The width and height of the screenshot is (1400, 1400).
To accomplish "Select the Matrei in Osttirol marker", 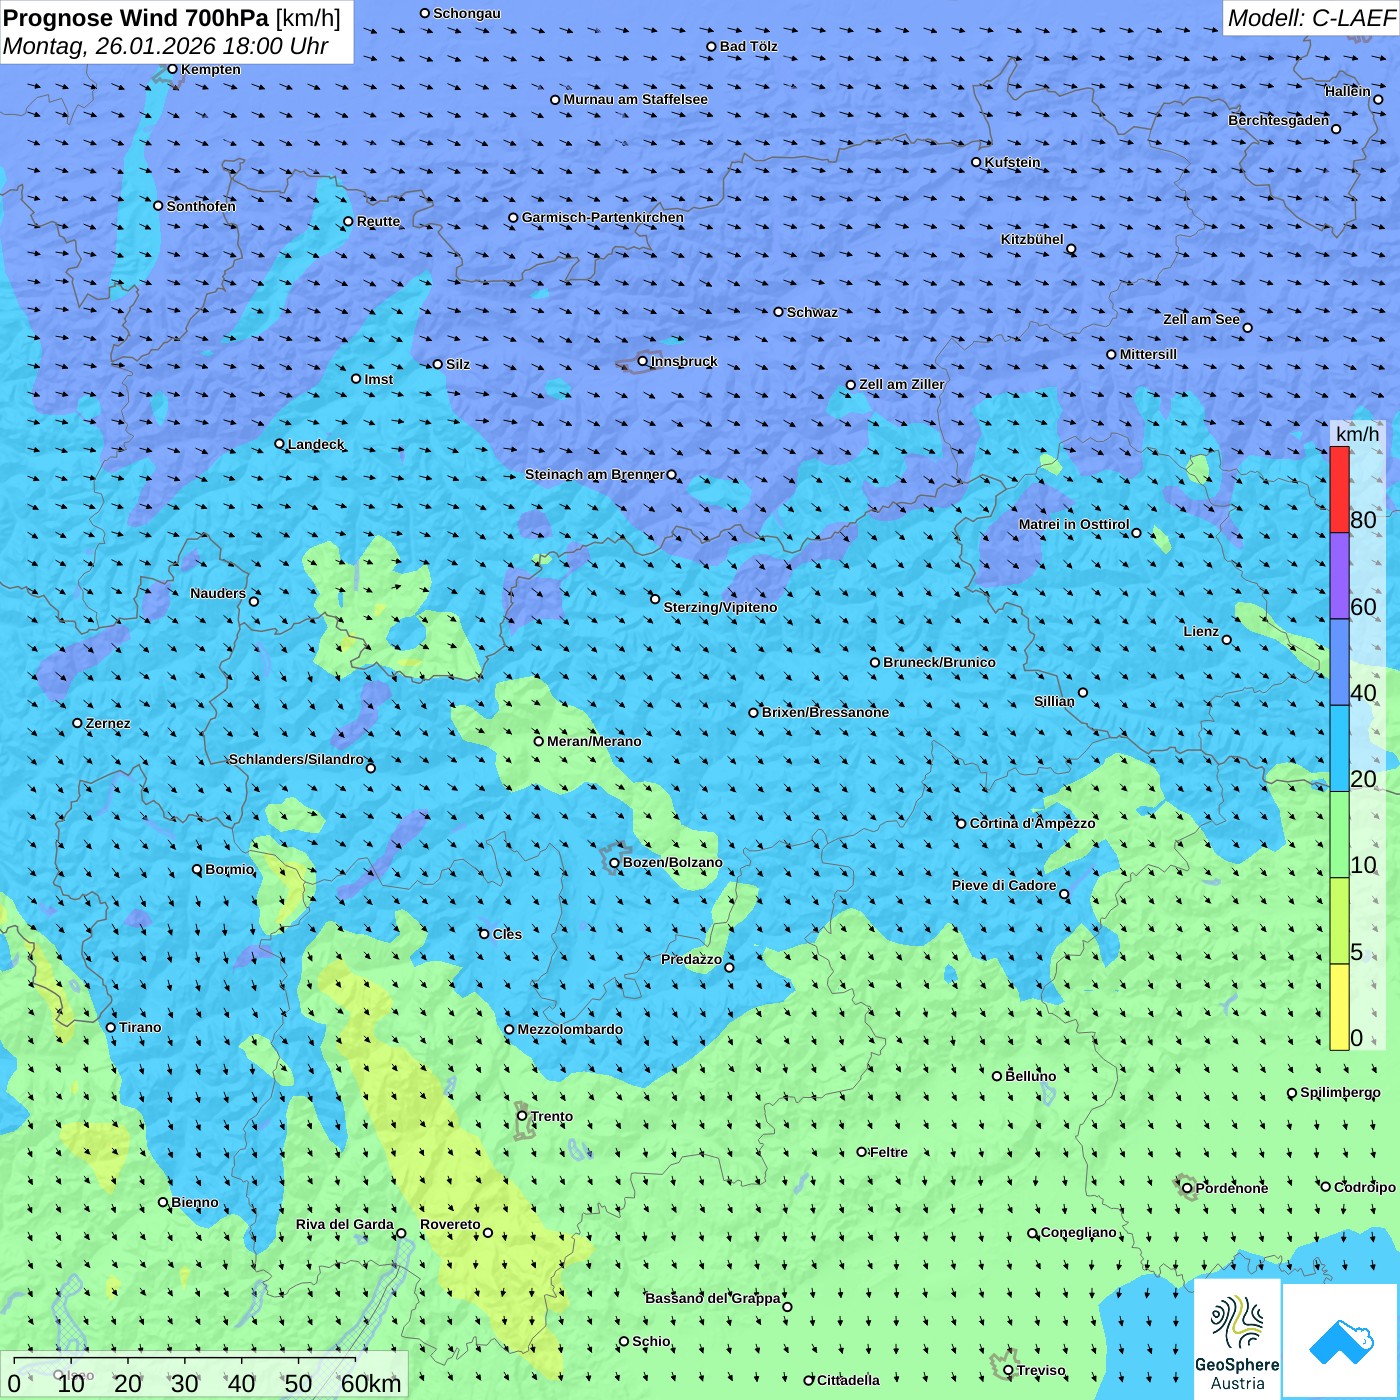I will click(x=1136, y=532).
